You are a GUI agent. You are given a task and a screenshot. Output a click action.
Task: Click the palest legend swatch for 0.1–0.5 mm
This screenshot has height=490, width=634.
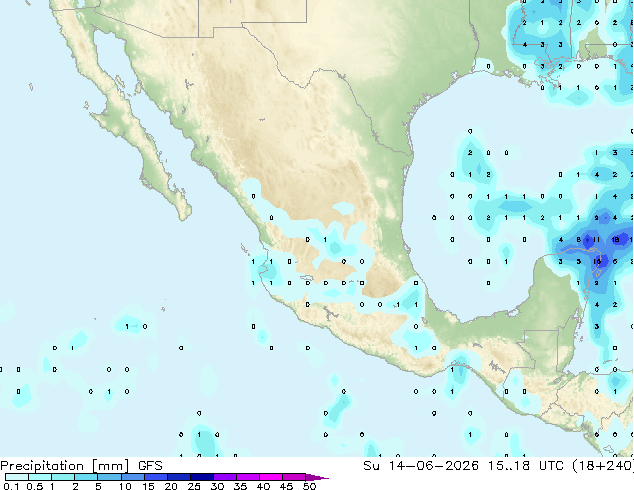[x=17, y=477]
